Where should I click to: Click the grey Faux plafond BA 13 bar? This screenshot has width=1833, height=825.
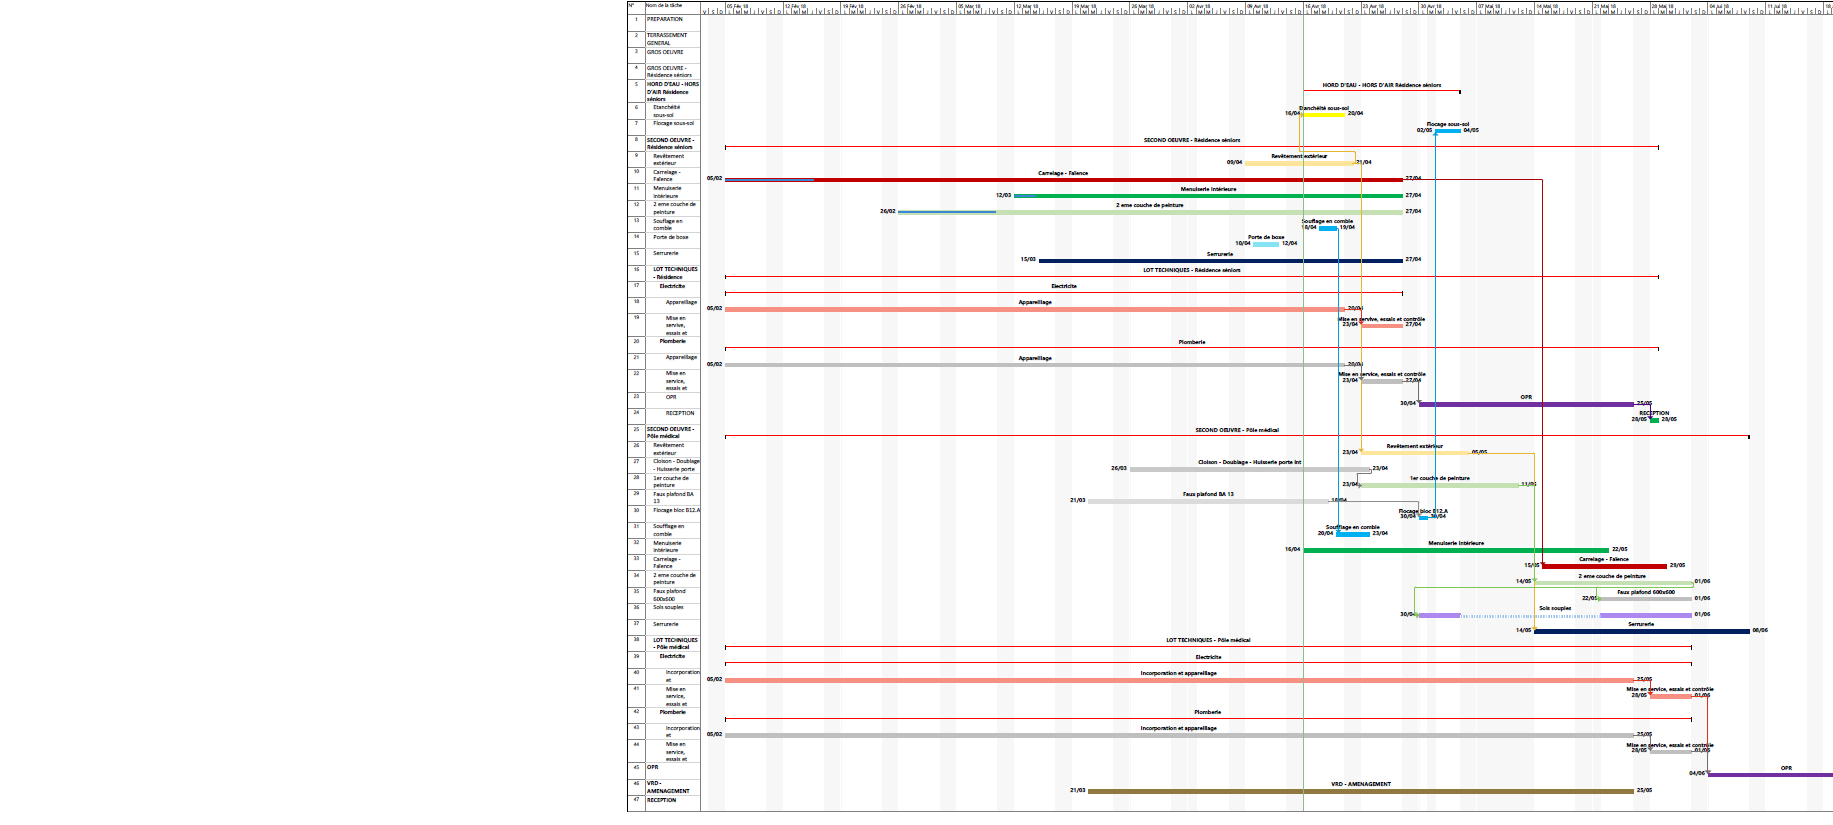click(x=1208, y=501)
